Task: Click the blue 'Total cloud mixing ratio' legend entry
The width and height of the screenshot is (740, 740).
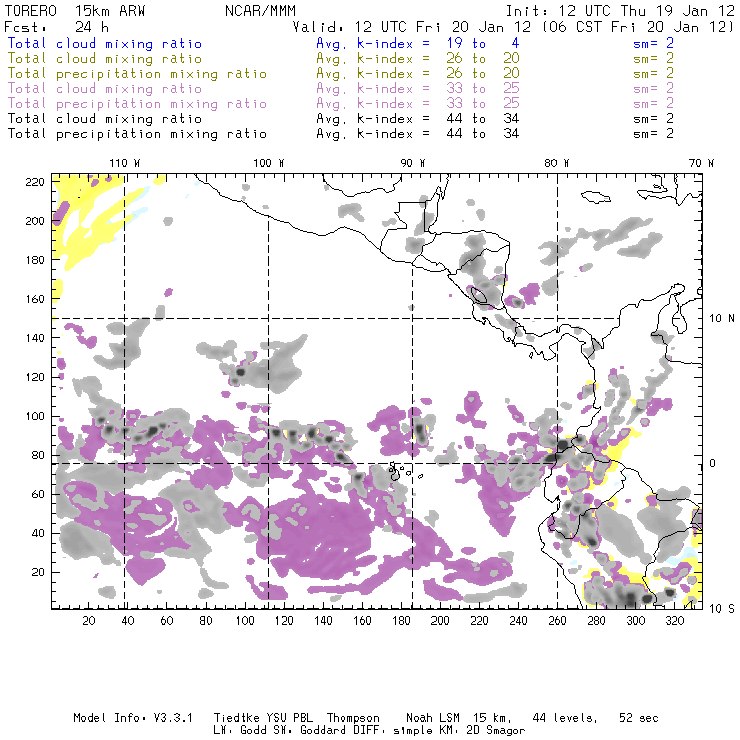Action: click(x=105, y=44)
